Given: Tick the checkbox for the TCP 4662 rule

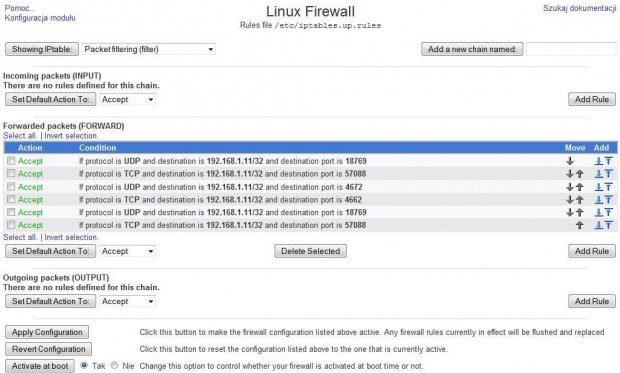Looking at the screenshot, I should tap(11, 199).
